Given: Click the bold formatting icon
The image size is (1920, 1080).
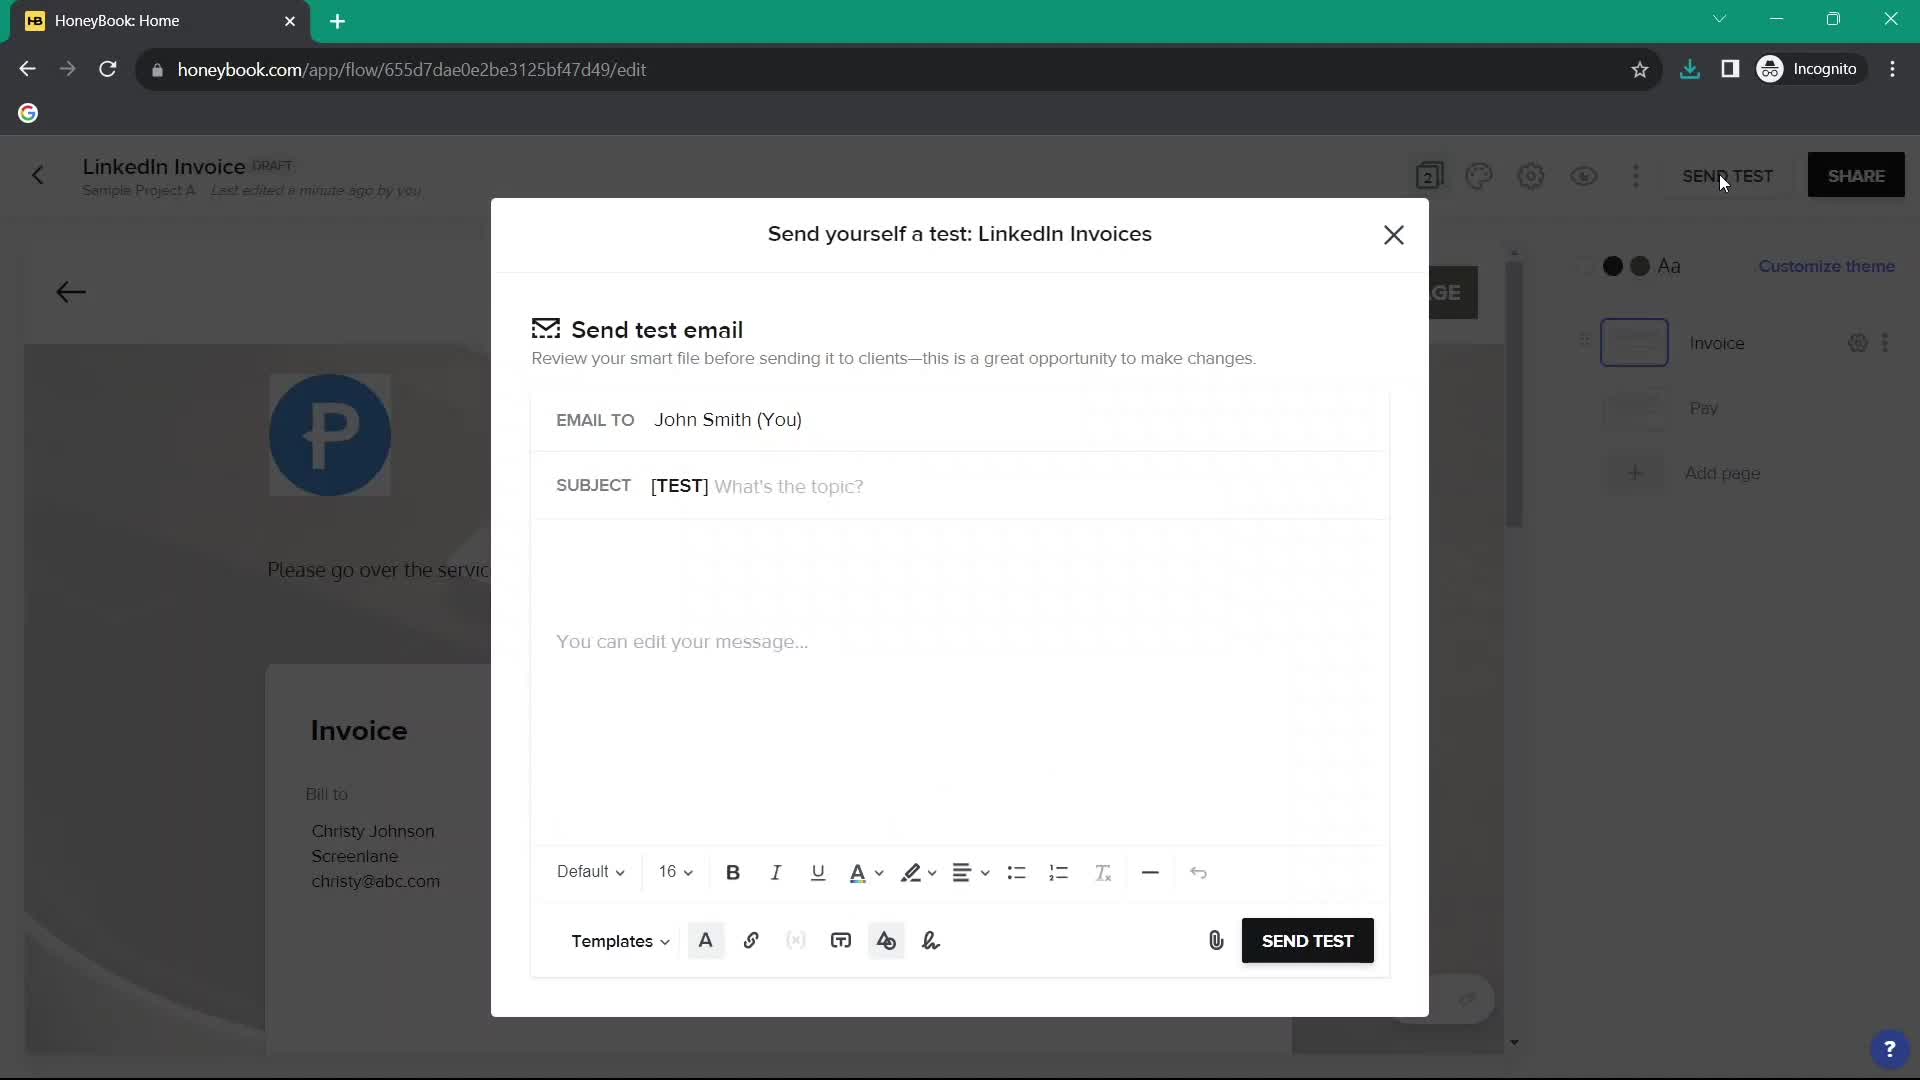Looking at the screenshot, I should tap(735, 872).
